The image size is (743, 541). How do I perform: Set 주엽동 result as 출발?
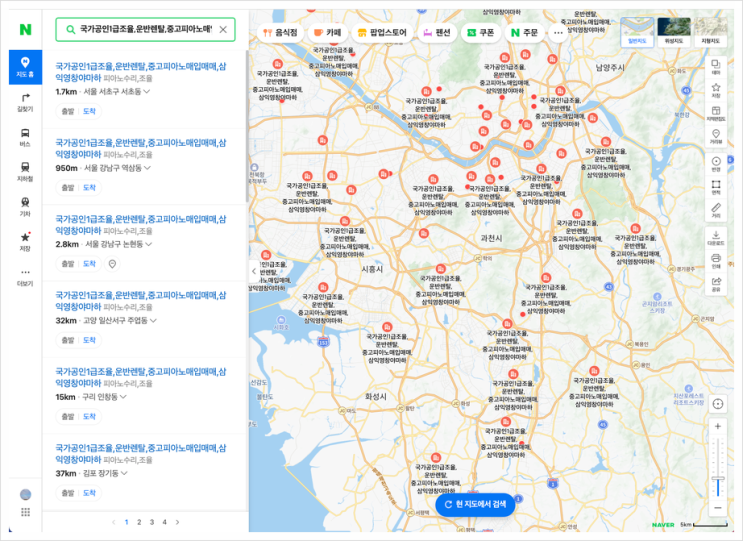pyautogui.click(x=68, y=340)
